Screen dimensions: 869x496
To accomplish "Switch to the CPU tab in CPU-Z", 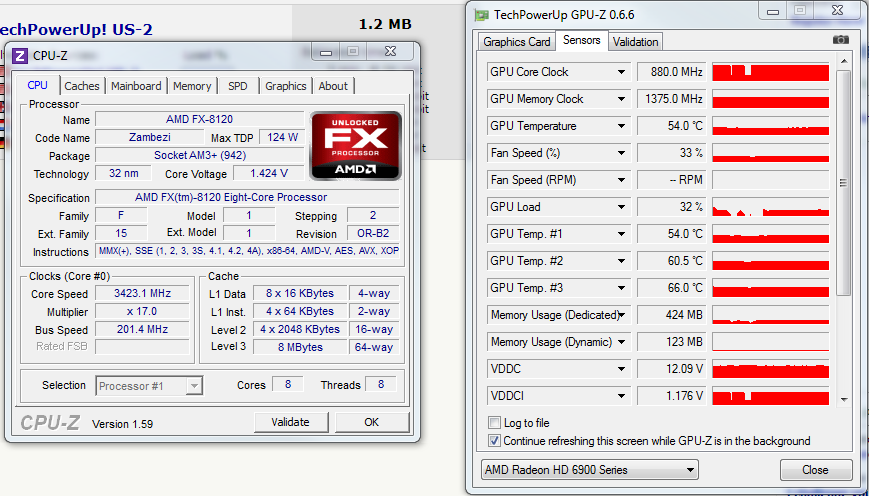I will [x=37, y=85].
